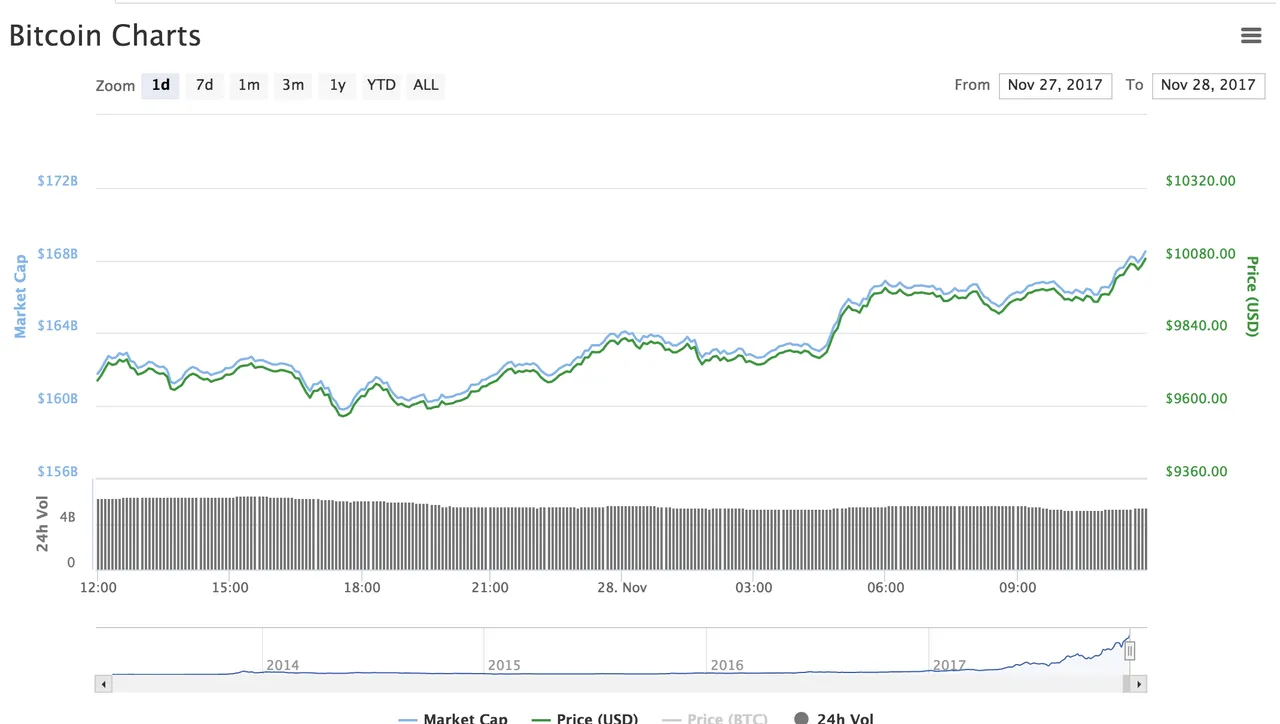Viewport: 1280px width, 724px height.
Task: Click the Market Cap vertical axis title
Action: pyautogui.click(x=20, y=296)
